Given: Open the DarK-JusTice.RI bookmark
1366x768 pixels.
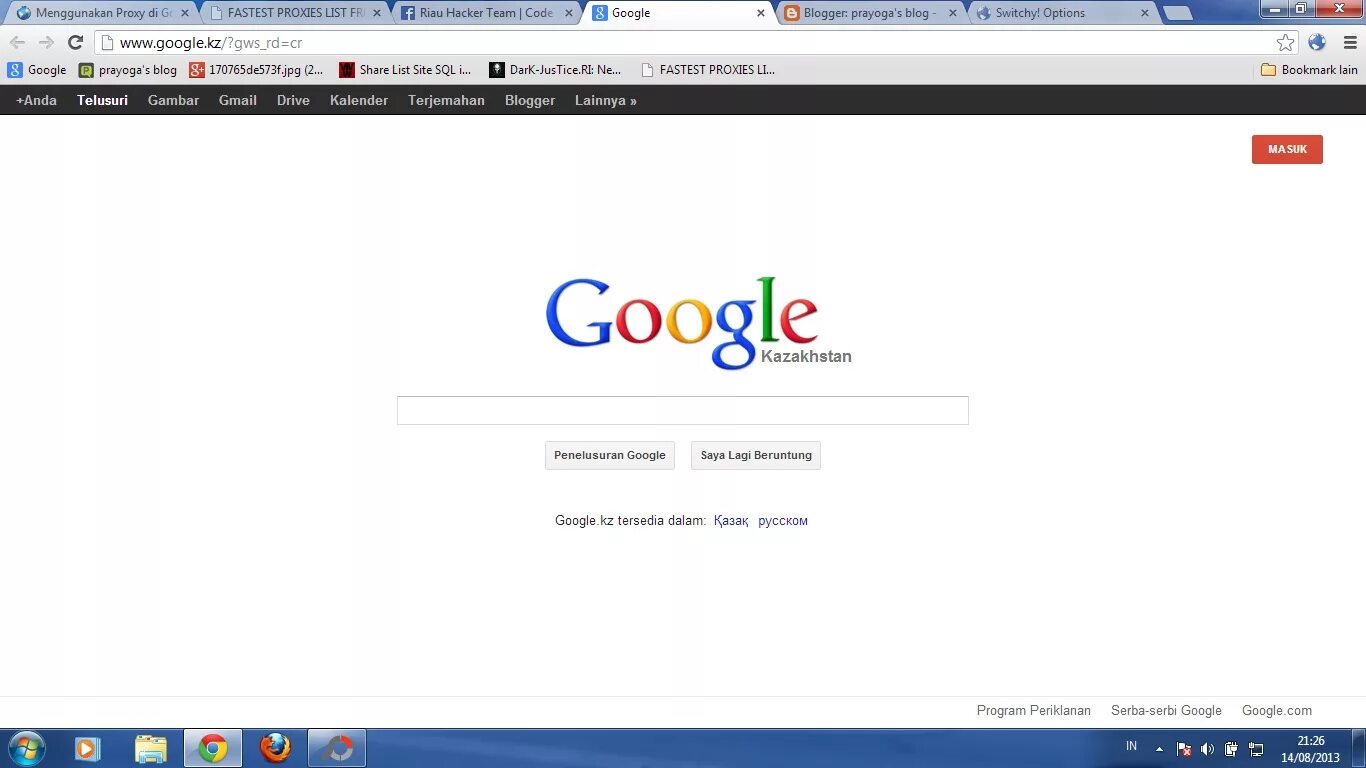Looking at the screenshot, I should pyautogui.click(x=555, y=70).
